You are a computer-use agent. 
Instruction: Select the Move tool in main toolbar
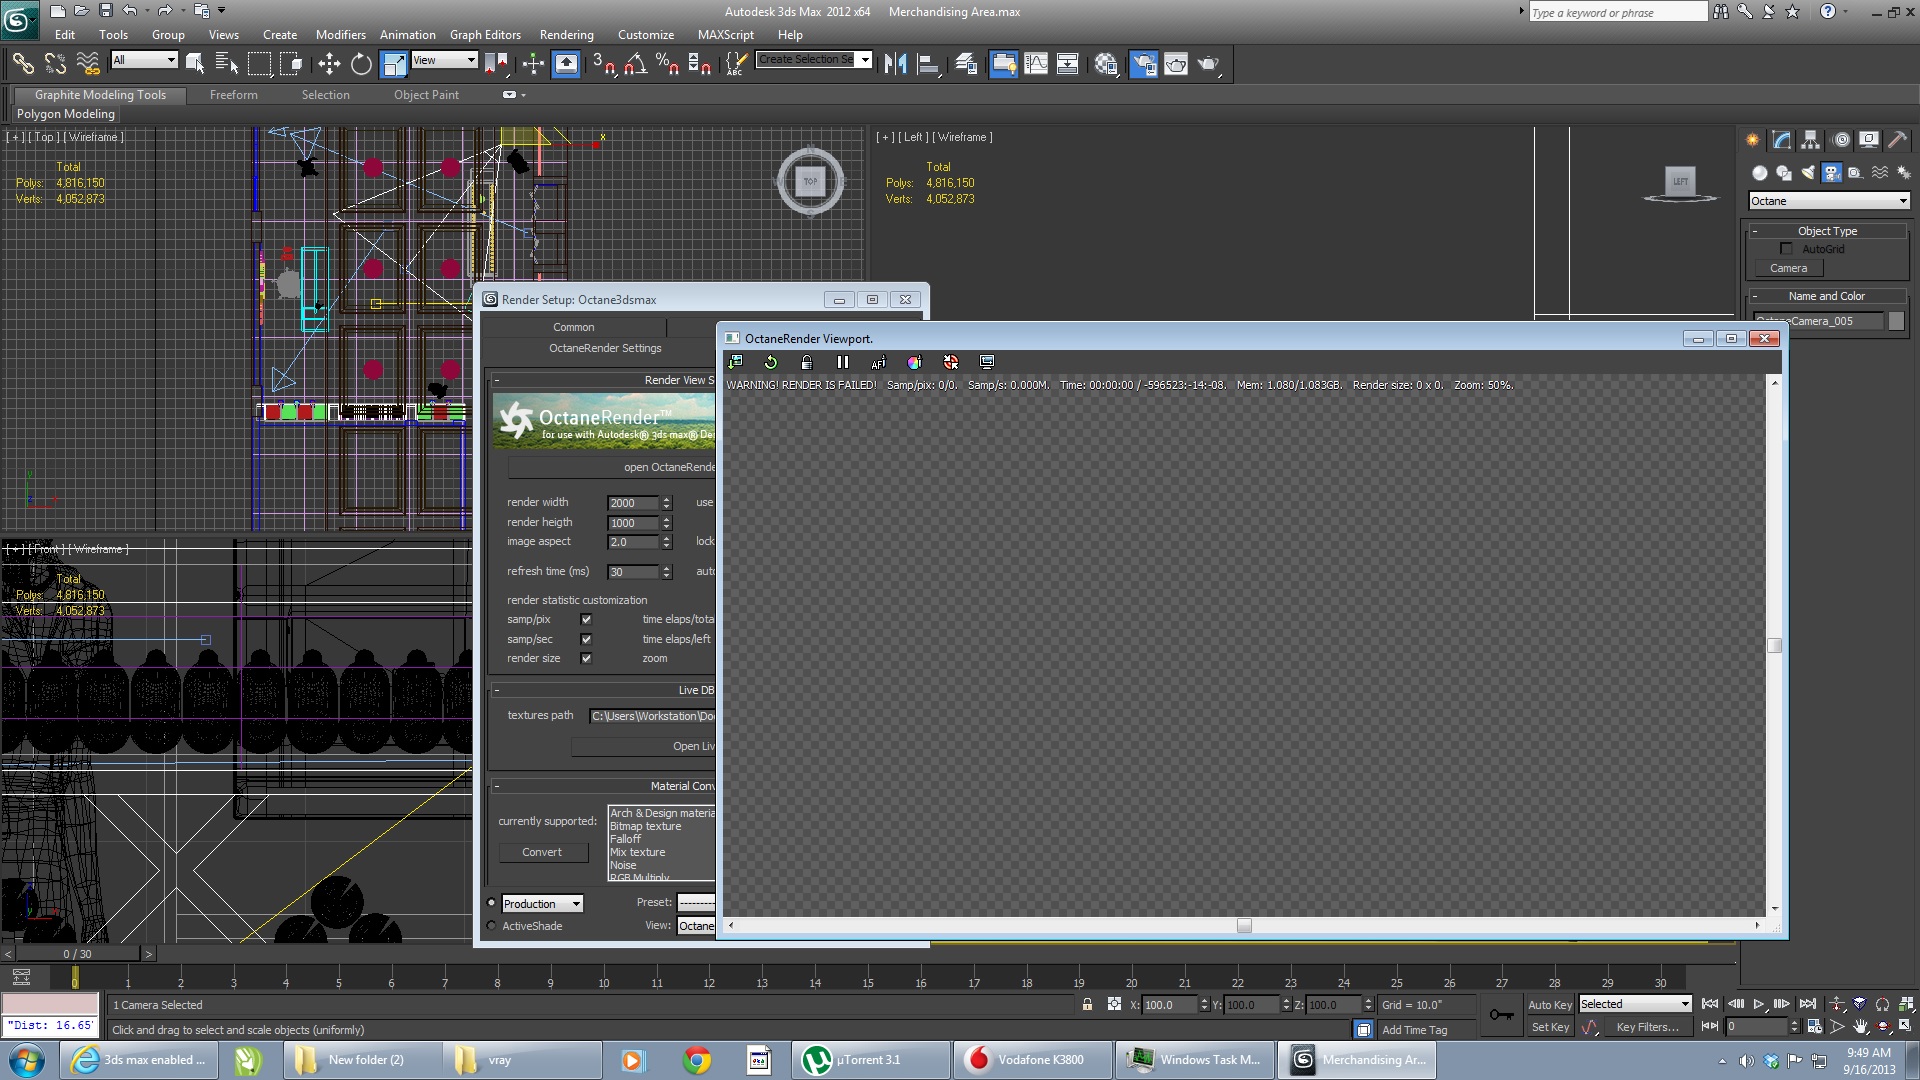(x=329, y=64)
